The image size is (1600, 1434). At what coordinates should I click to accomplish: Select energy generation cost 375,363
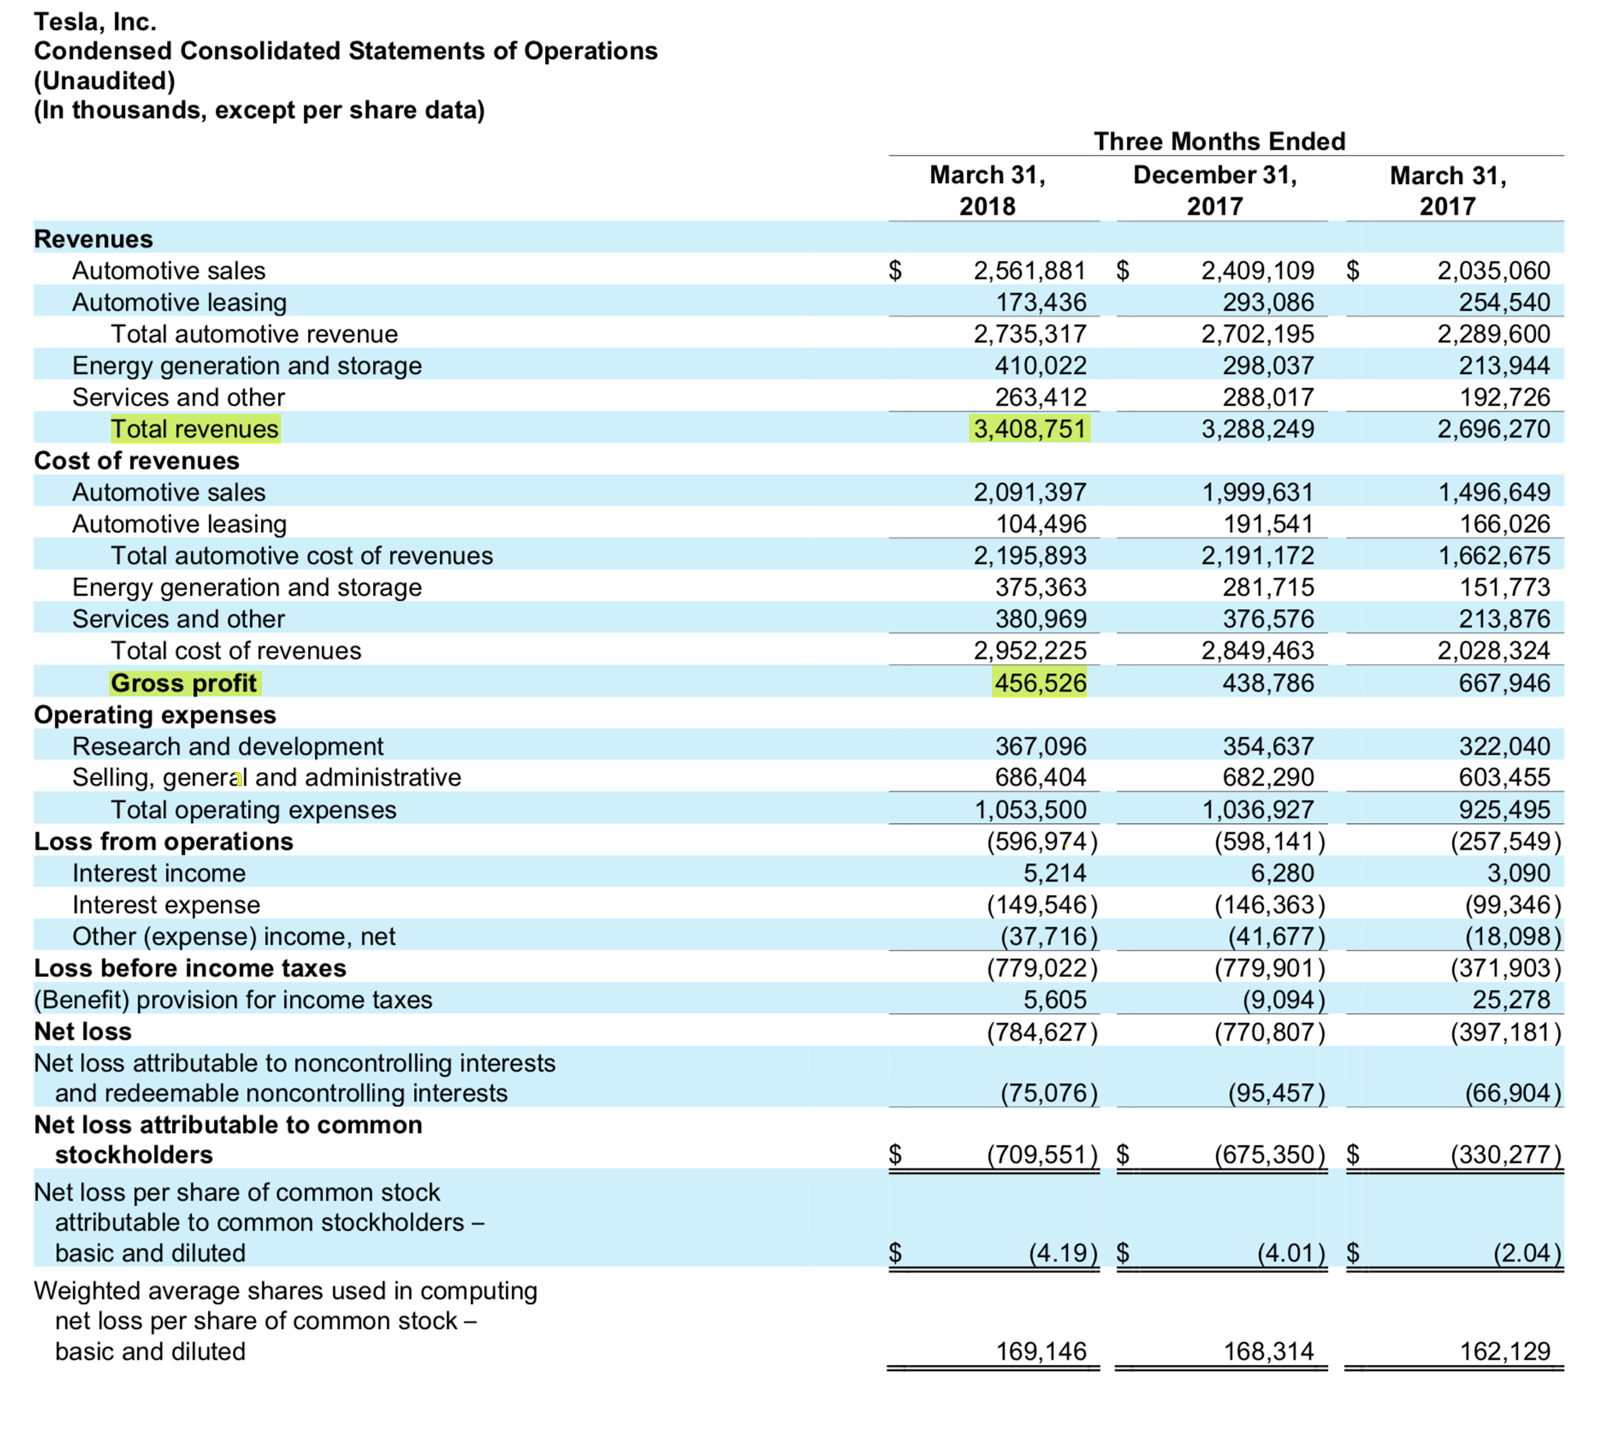(1041, 587)
